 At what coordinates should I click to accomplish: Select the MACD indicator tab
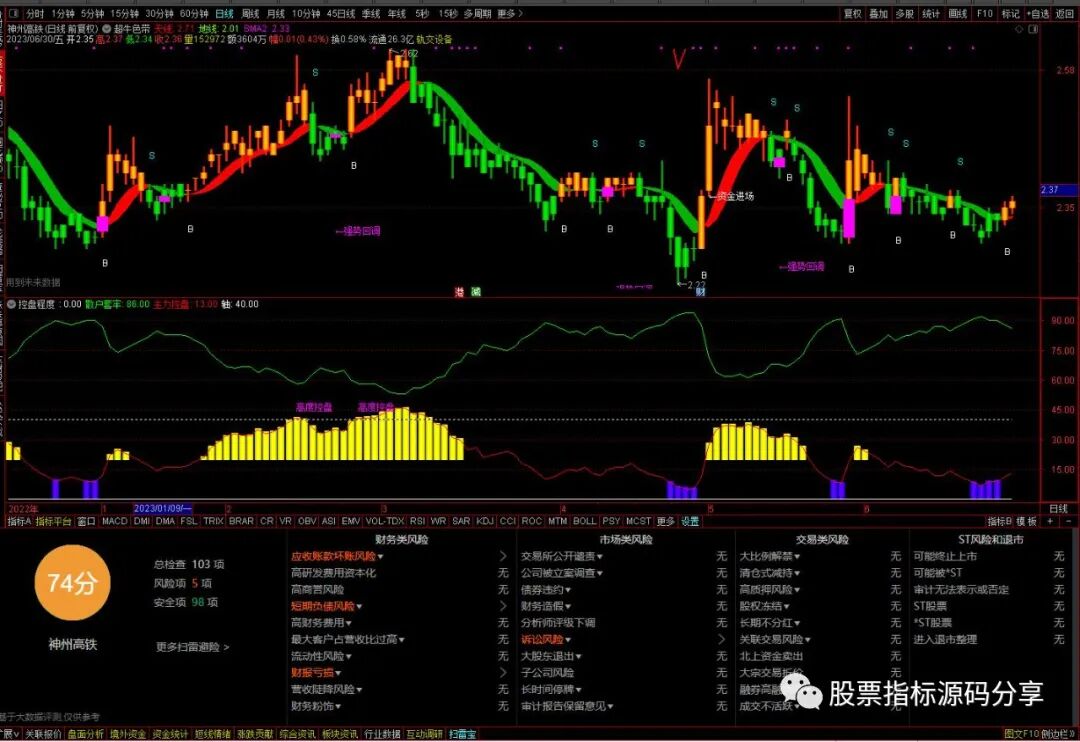114,522
